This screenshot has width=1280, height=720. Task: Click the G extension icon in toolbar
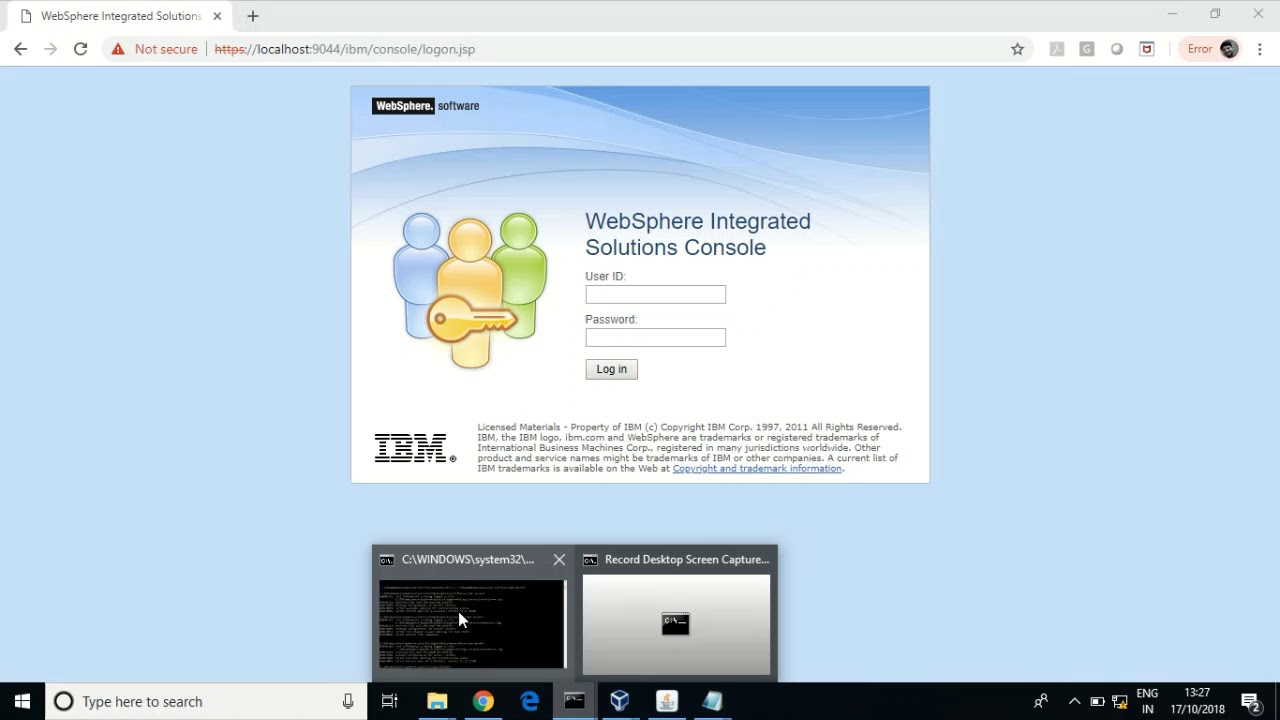[1087, 49]
